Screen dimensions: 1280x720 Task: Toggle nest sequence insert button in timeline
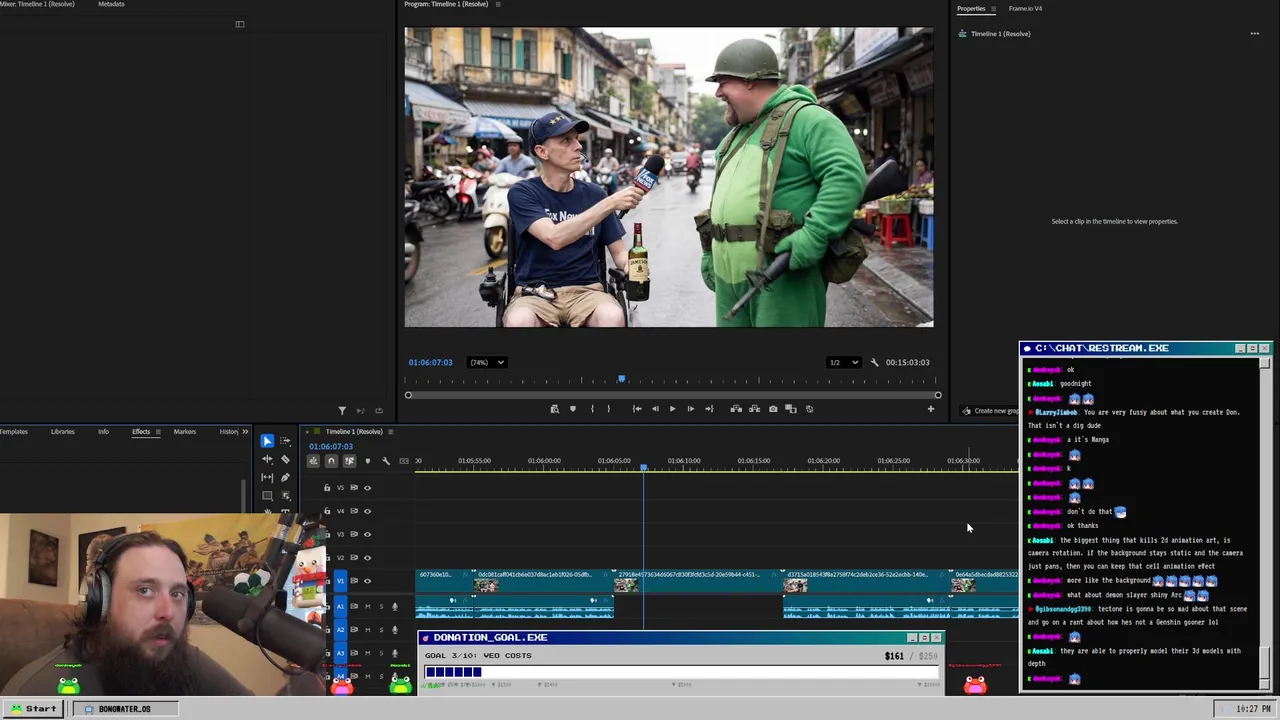click(x=313, y=461)
